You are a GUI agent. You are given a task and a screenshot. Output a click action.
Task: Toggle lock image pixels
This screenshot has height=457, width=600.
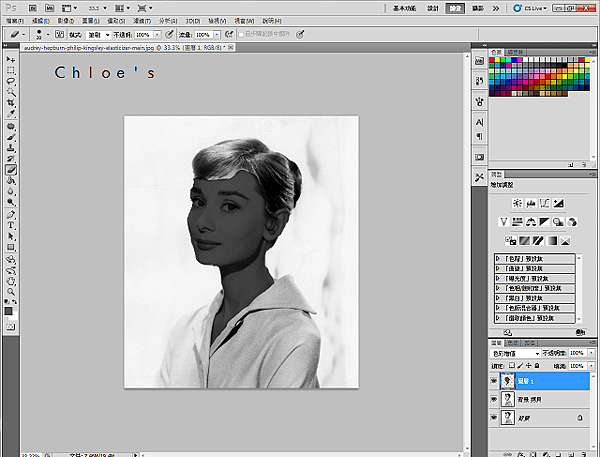(x=520, y=366)
